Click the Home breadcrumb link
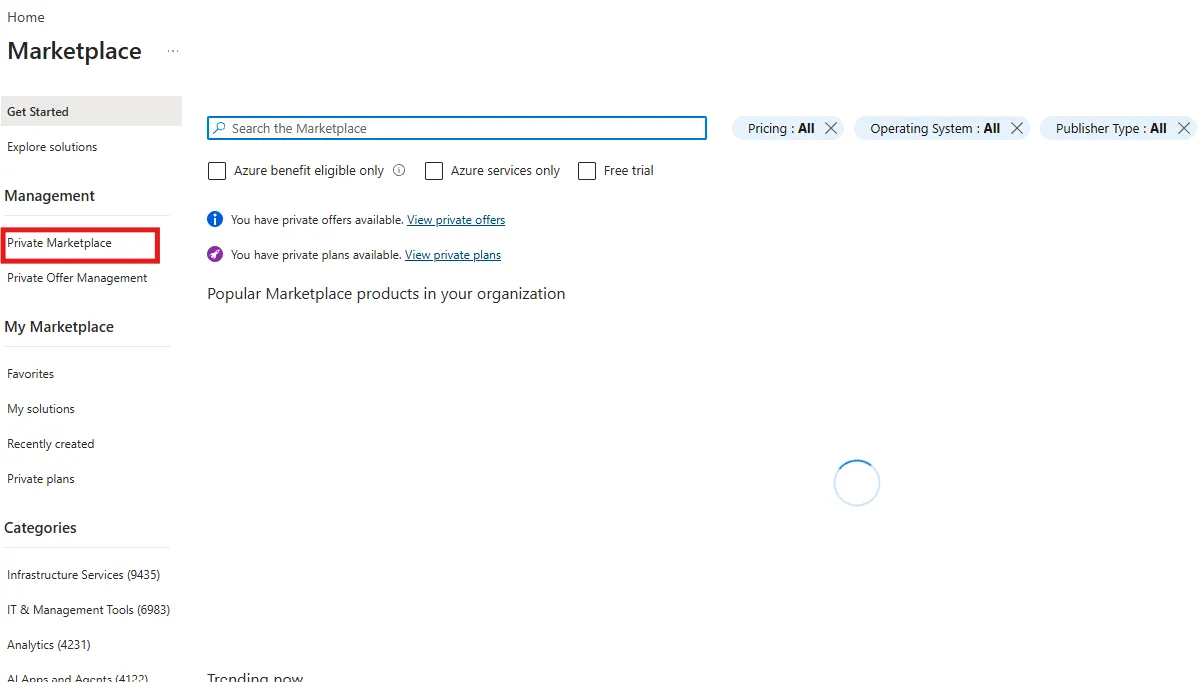 25,17
